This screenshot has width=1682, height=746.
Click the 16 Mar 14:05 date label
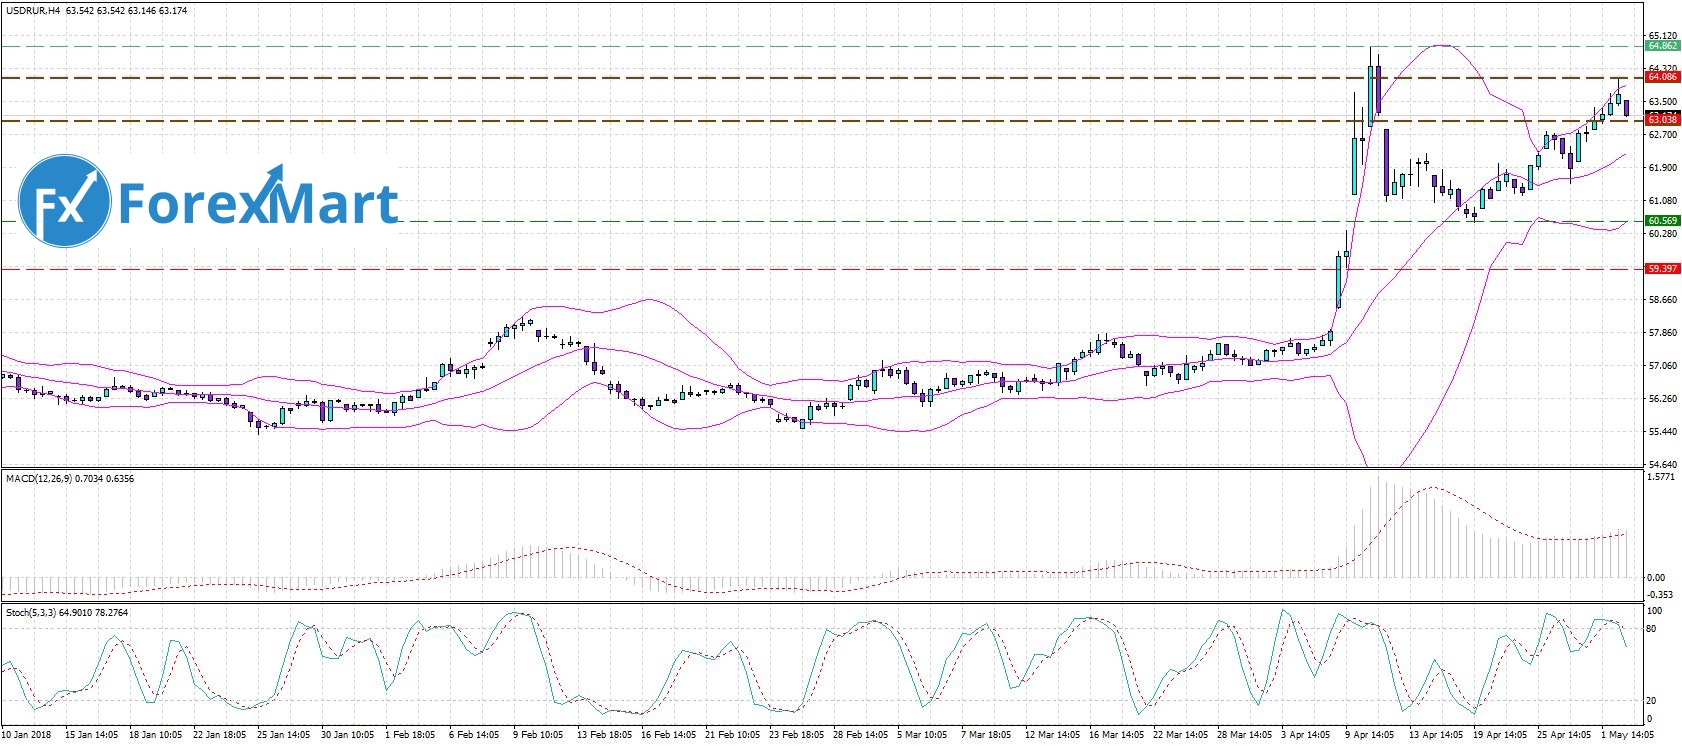(1116, 735)
